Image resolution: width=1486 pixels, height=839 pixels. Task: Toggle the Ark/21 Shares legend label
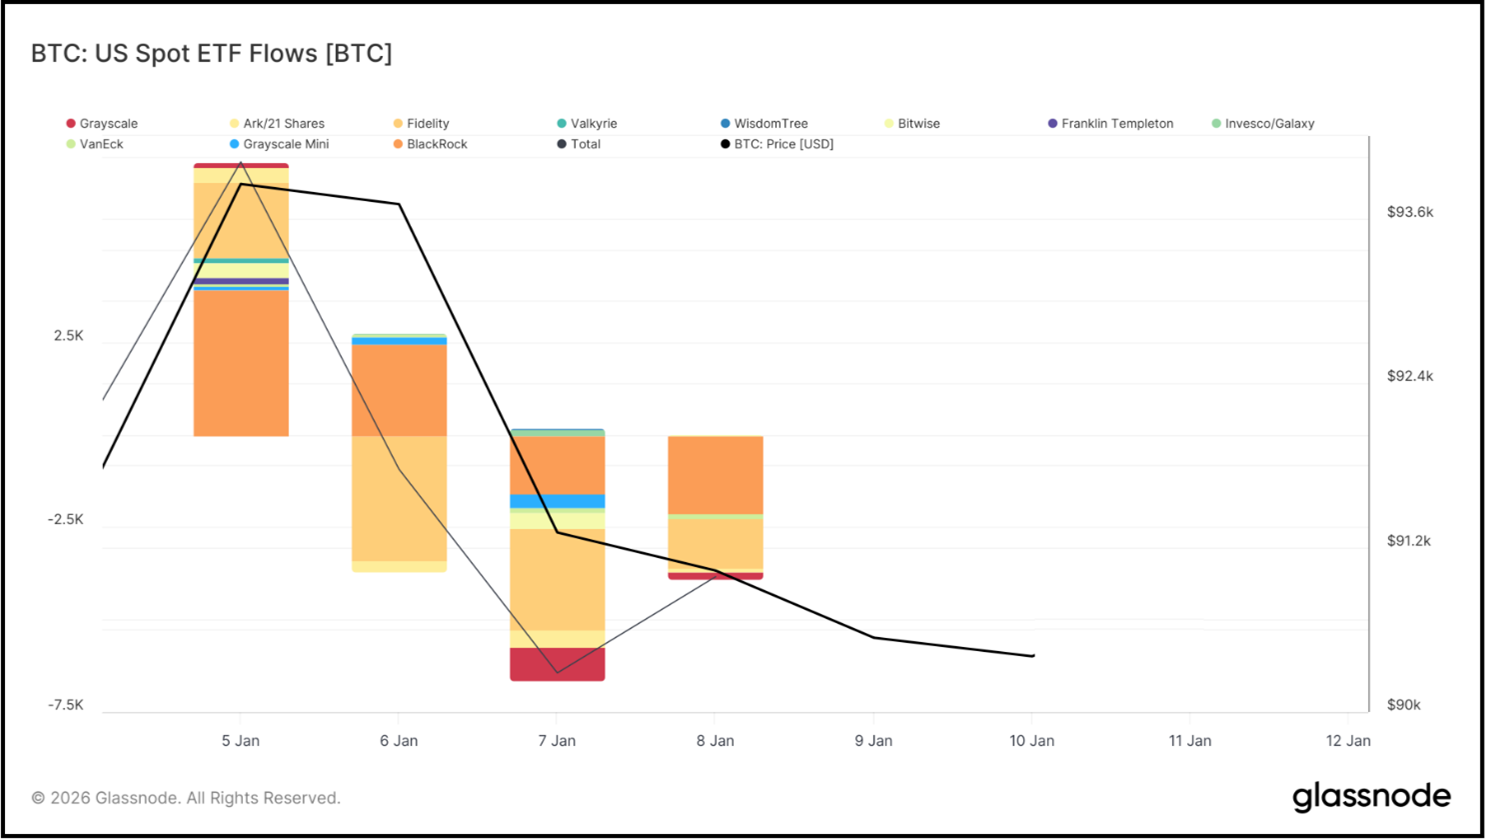[284, 124]
